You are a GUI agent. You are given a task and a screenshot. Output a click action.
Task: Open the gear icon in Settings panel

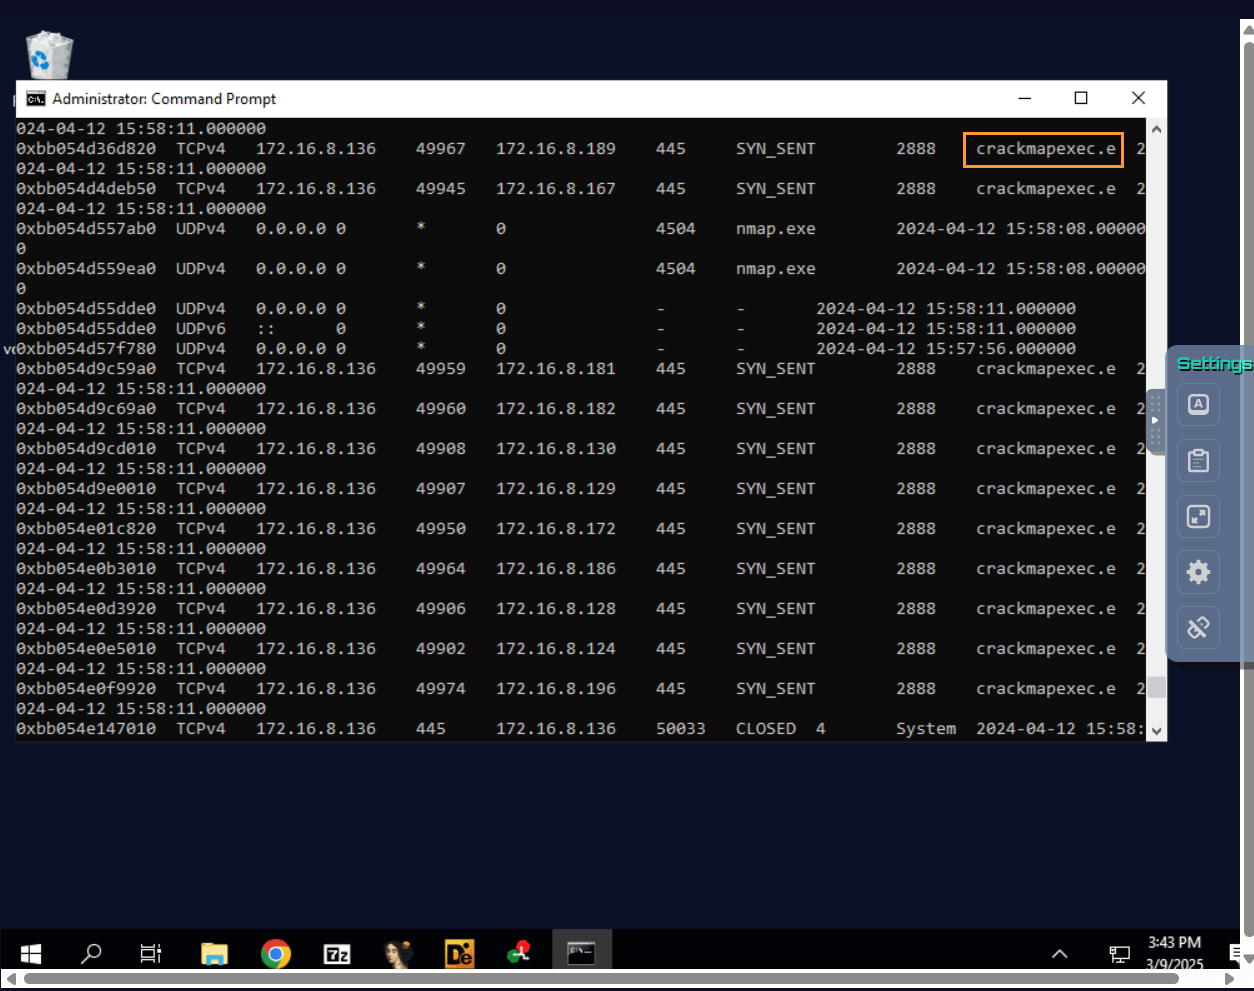click(1198, 572)
